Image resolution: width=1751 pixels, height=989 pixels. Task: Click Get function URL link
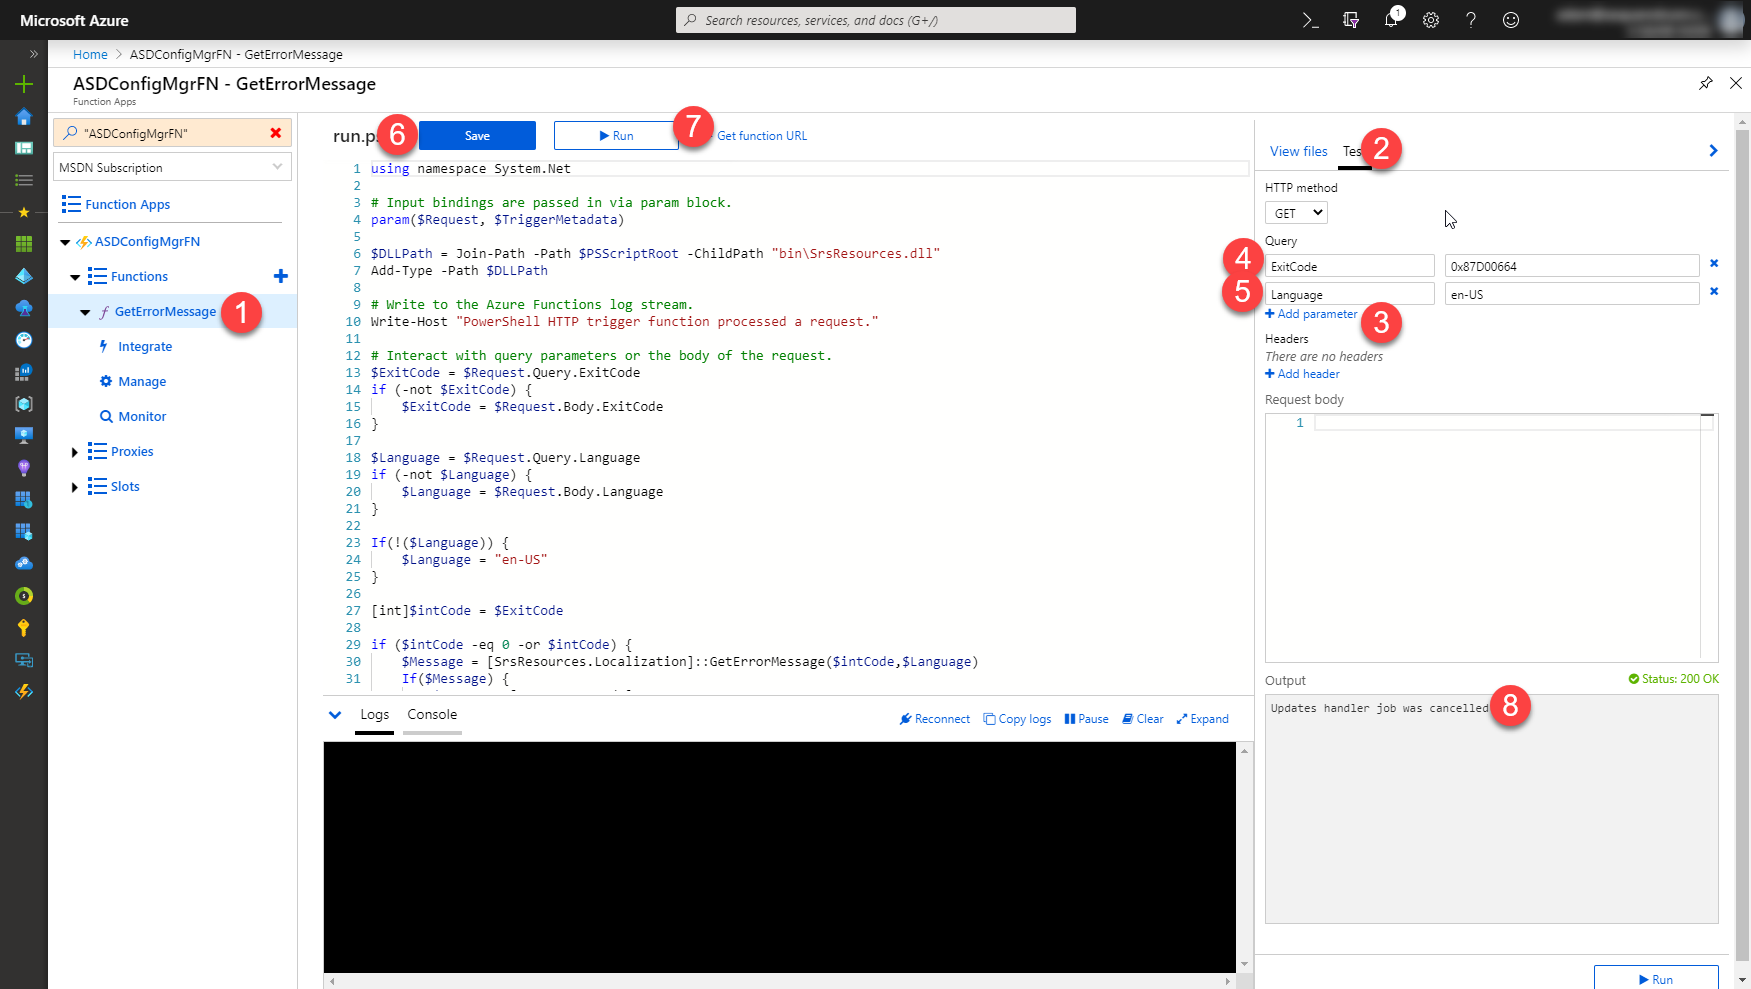[x=762, y=135]
